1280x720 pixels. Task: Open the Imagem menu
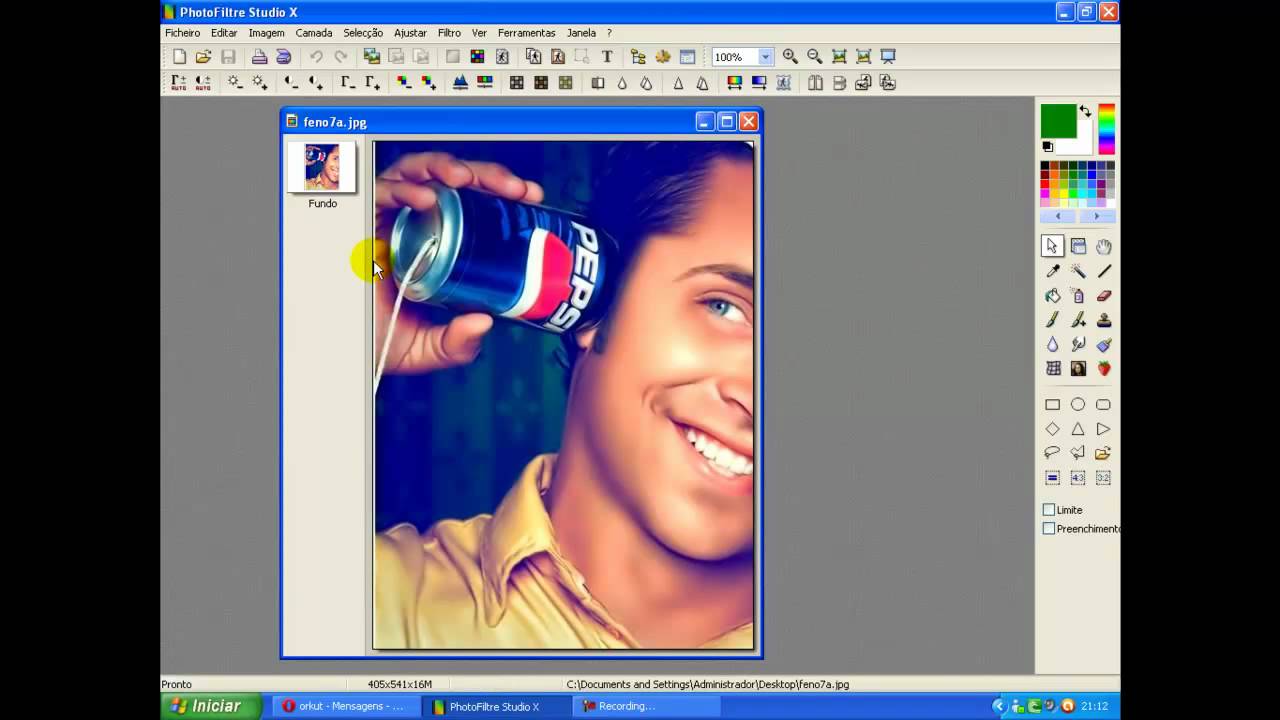[x=267, y=33]
